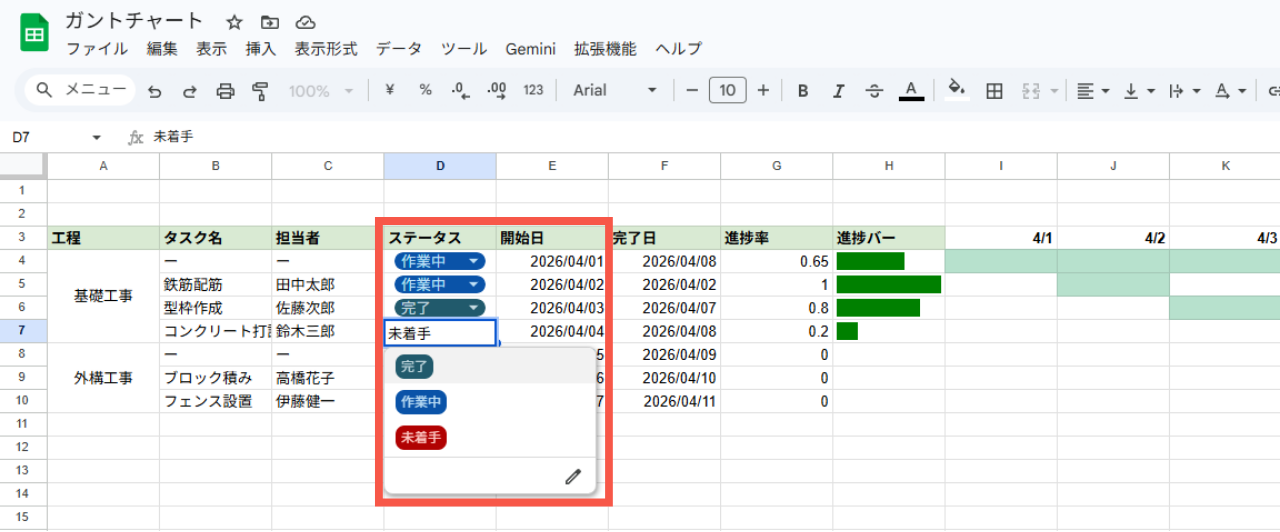Open the Arial font dropdown
Viewport: 1280px width, 532px height.
614,91
